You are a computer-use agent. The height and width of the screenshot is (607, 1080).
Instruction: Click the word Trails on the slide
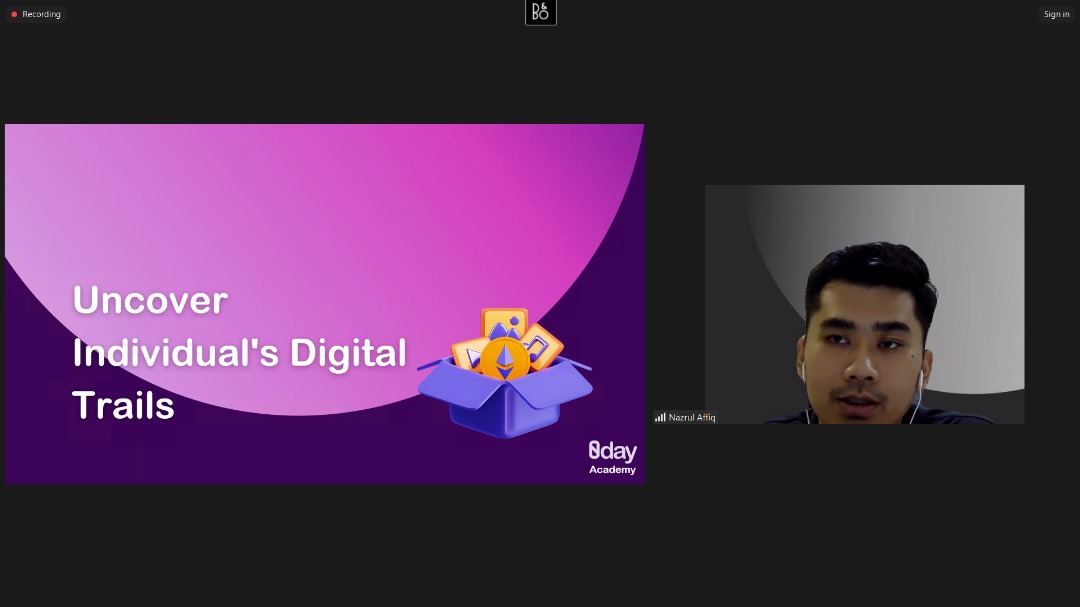point(123,405)
